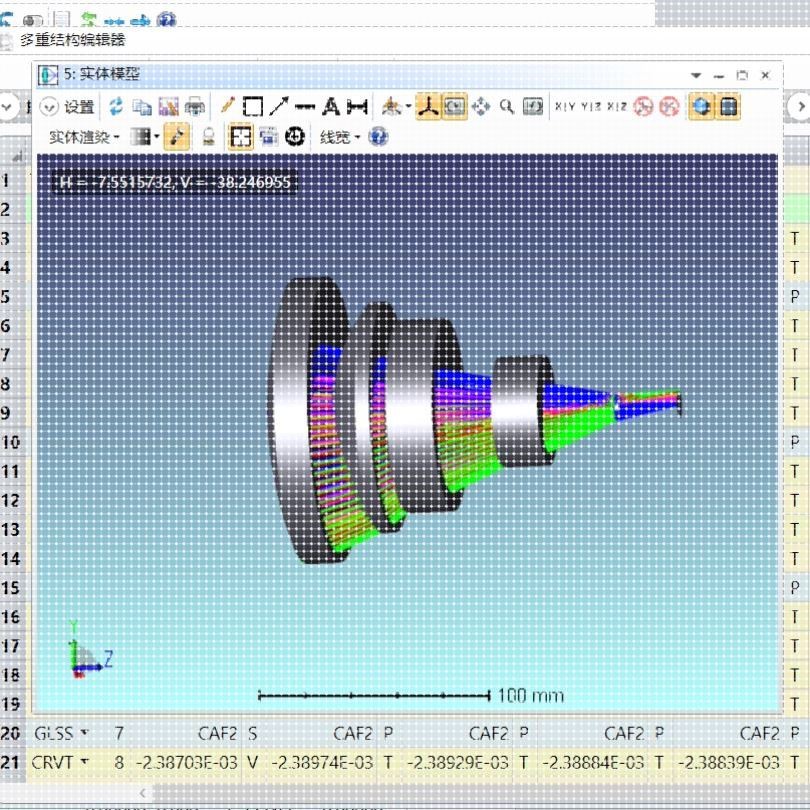The width and height of the screenshot is (810, 810).
Task: Click the S solve cell in row 20
Action: tap(252, 733)
